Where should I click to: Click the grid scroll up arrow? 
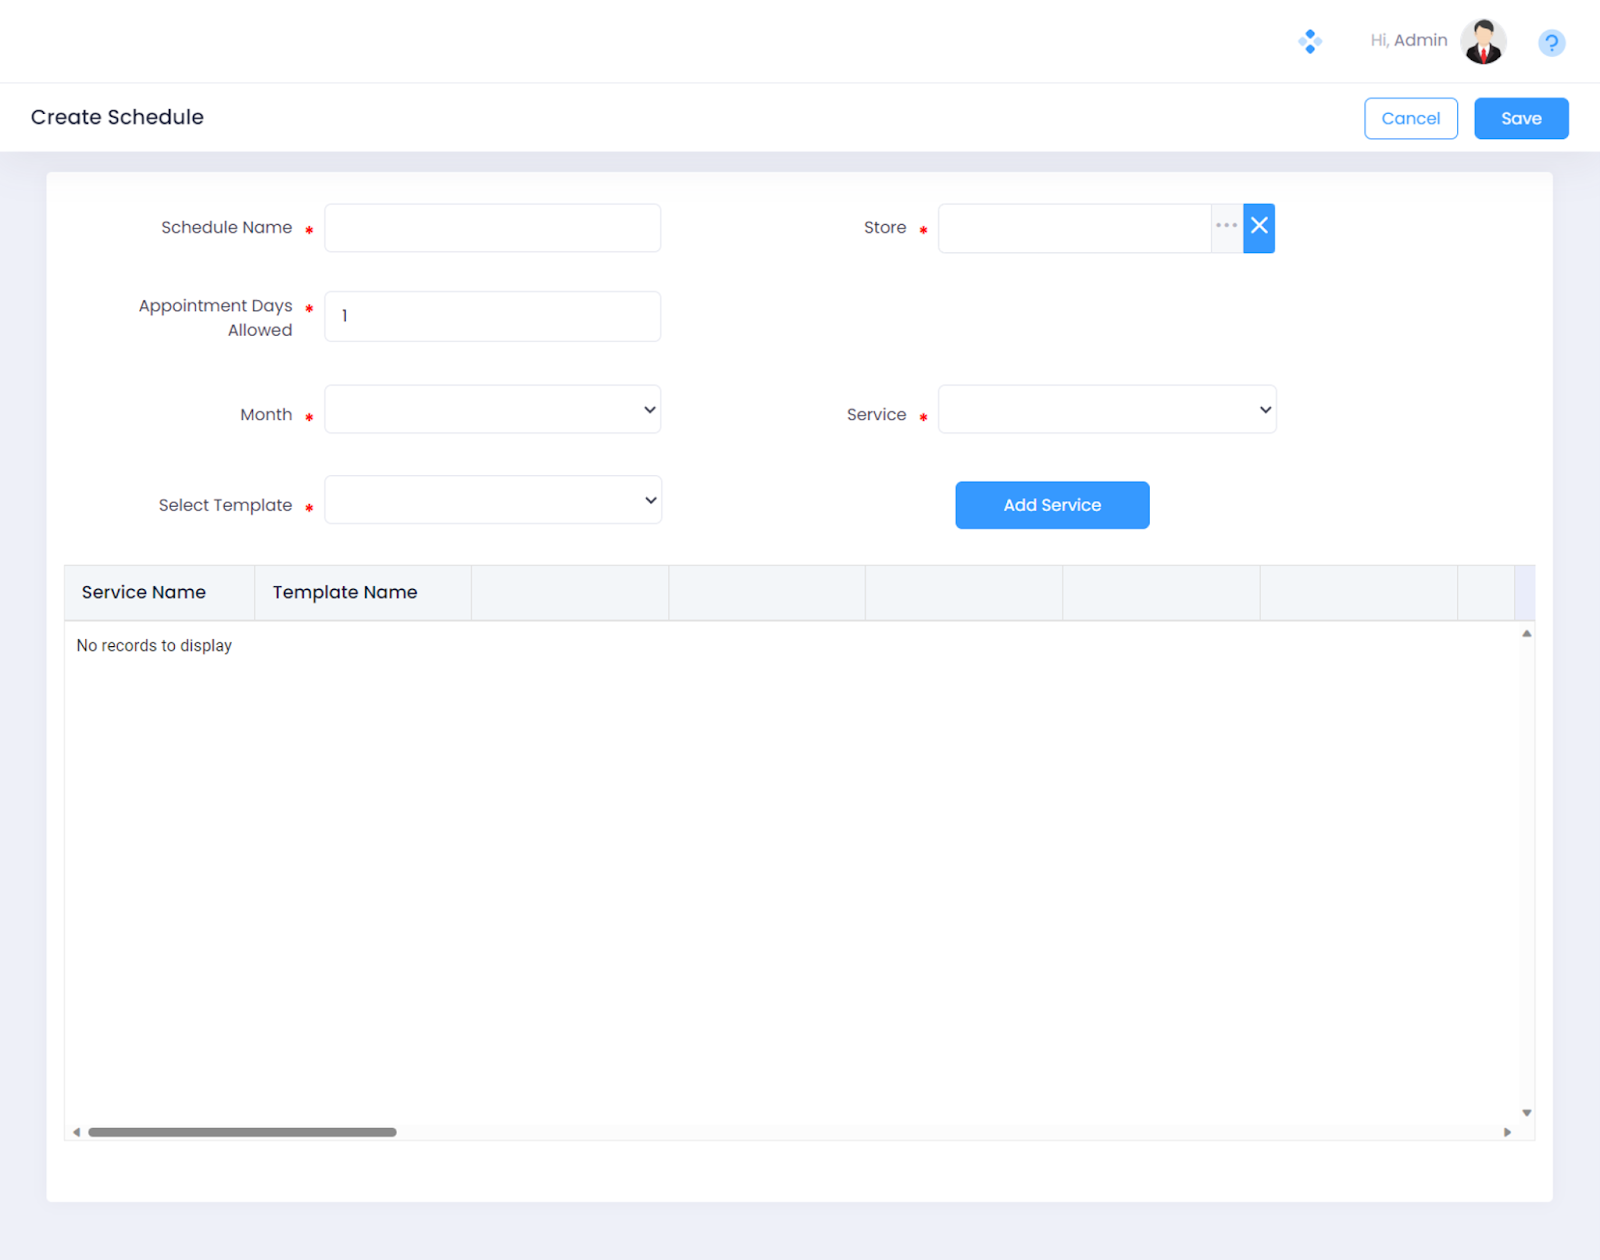click(1527, 634)
